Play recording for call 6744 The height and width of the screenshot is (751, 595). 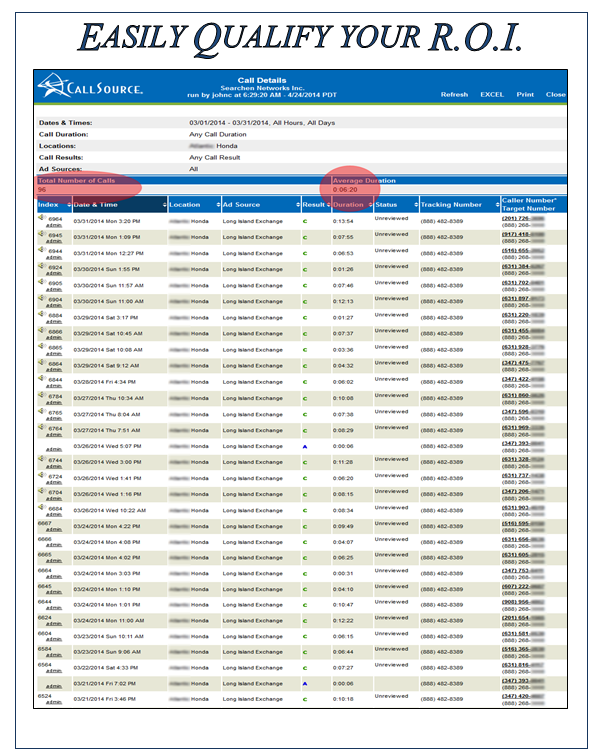click(42, 459)
